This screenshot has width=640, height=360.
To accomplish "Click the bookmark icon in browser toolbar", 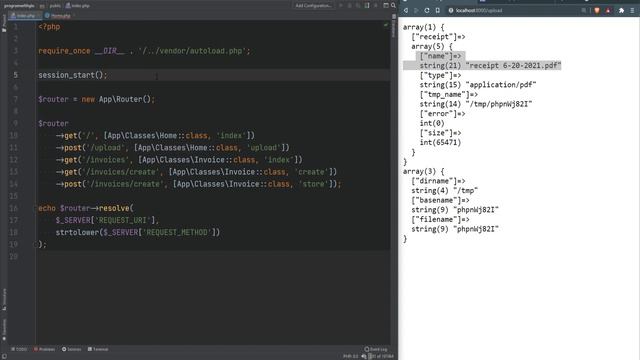I will (438, 10).
